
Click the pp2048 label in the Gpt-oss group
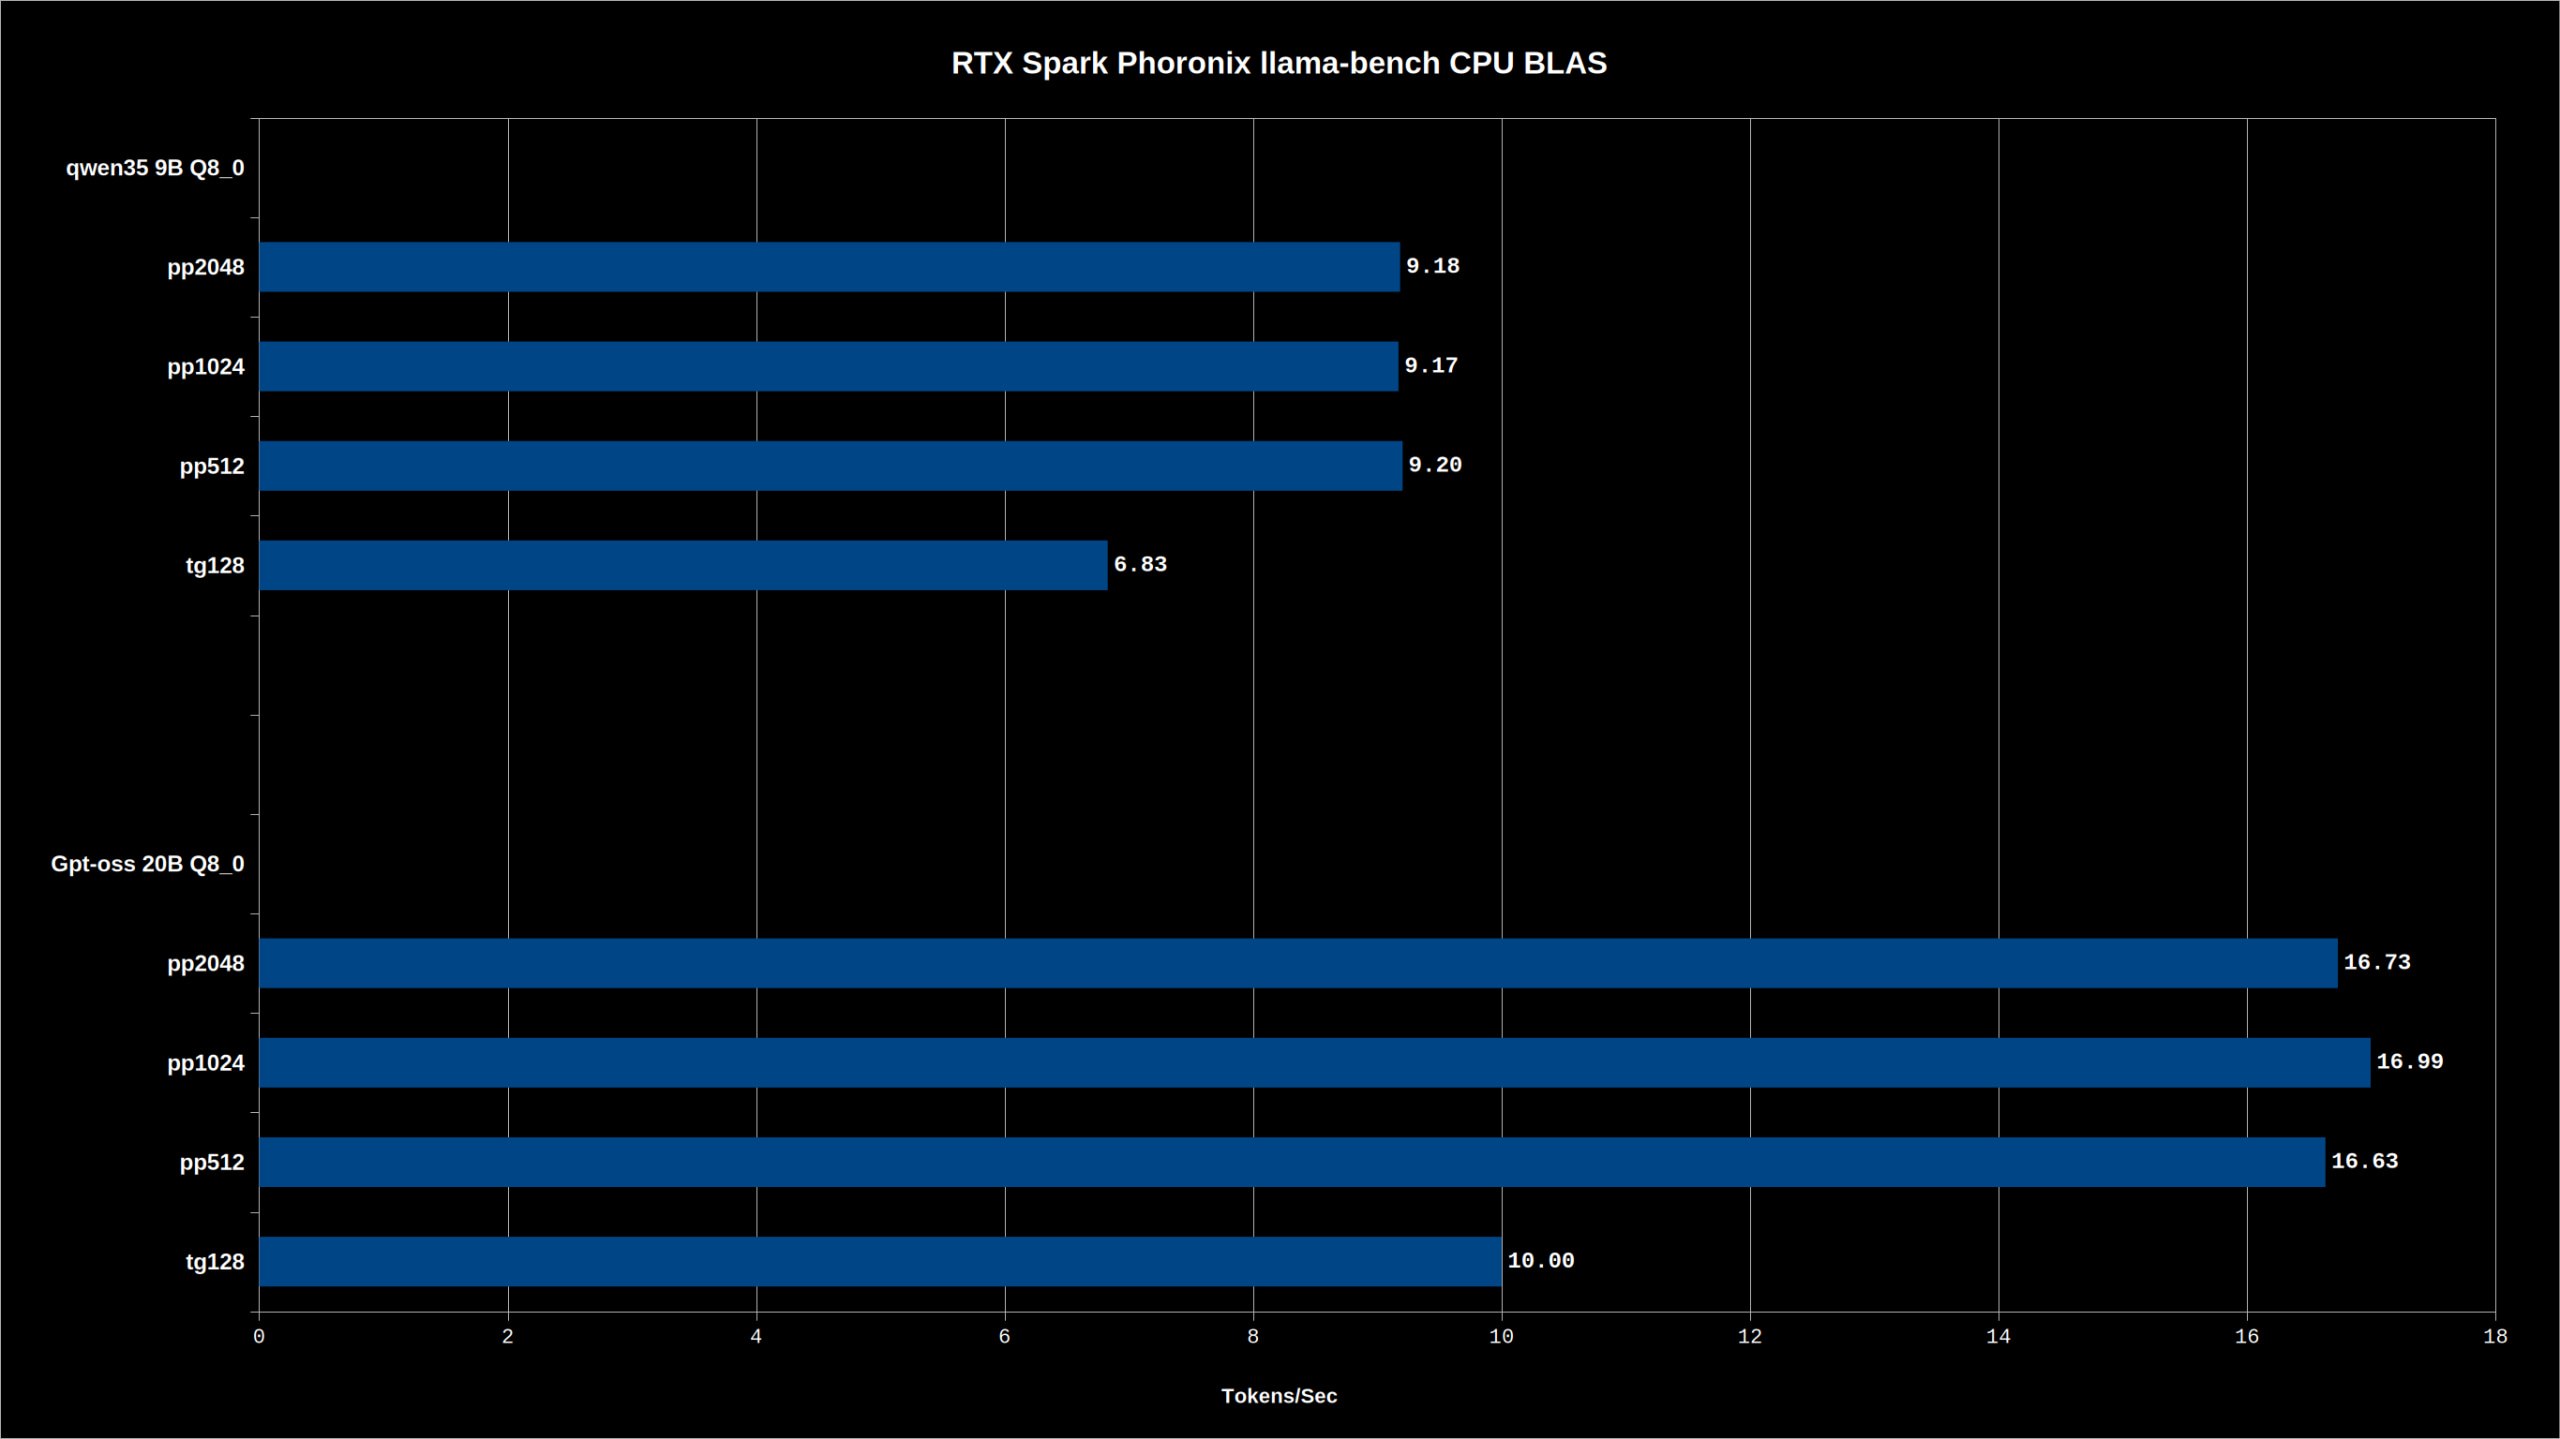(206, 963)
